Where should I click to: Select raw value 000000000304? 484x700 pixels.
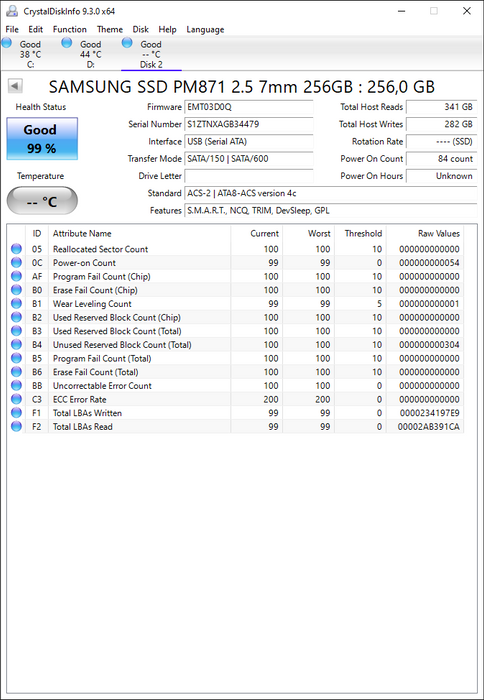pyautogui.click(x=429, y=345)
